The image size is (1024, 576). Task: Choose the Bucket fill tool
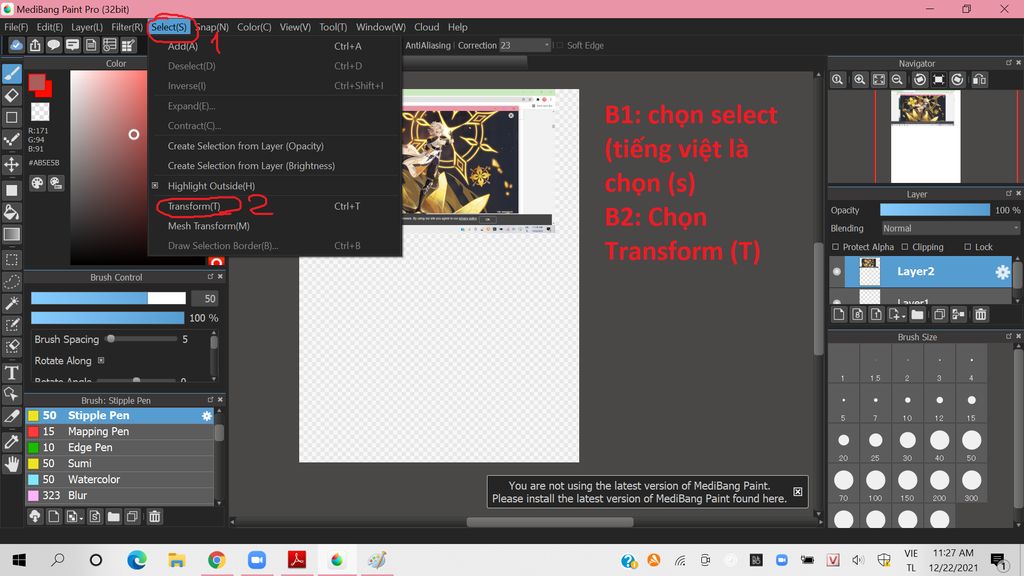pyautogui.click(x=12, y=212)
